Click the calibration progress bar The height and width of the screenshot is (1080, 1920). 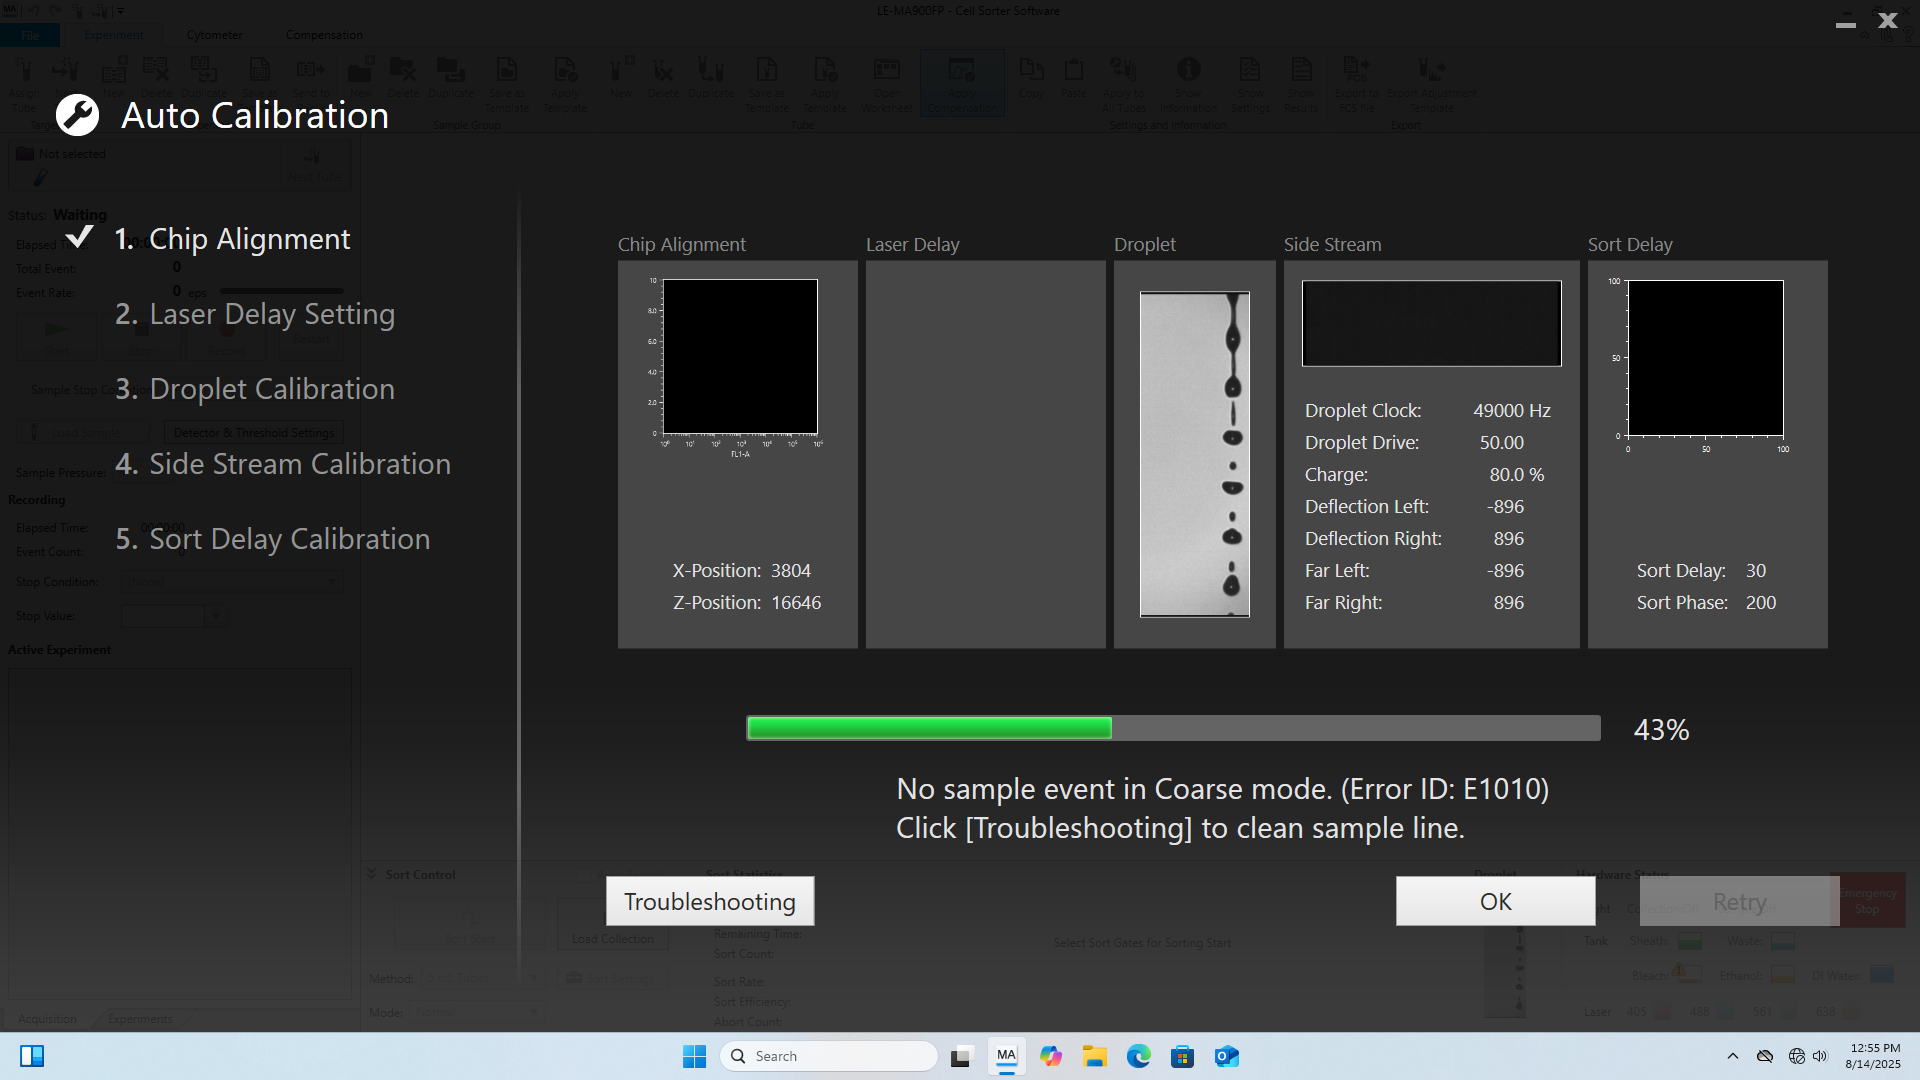point(1174,728)
